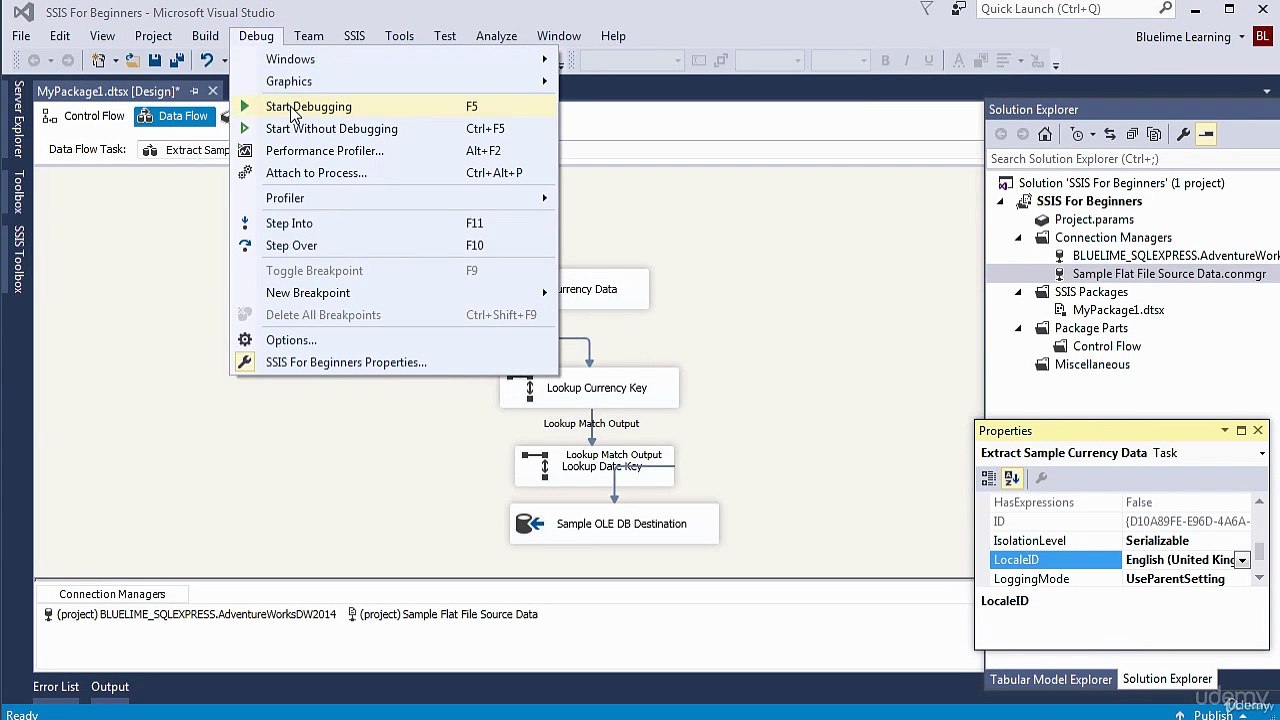Image resolution: width=1280 pixels, height=720 pixels.
Task: Select MyPackage1.dtsx in Solution Explorer
Action: (x=1118, y=310)
